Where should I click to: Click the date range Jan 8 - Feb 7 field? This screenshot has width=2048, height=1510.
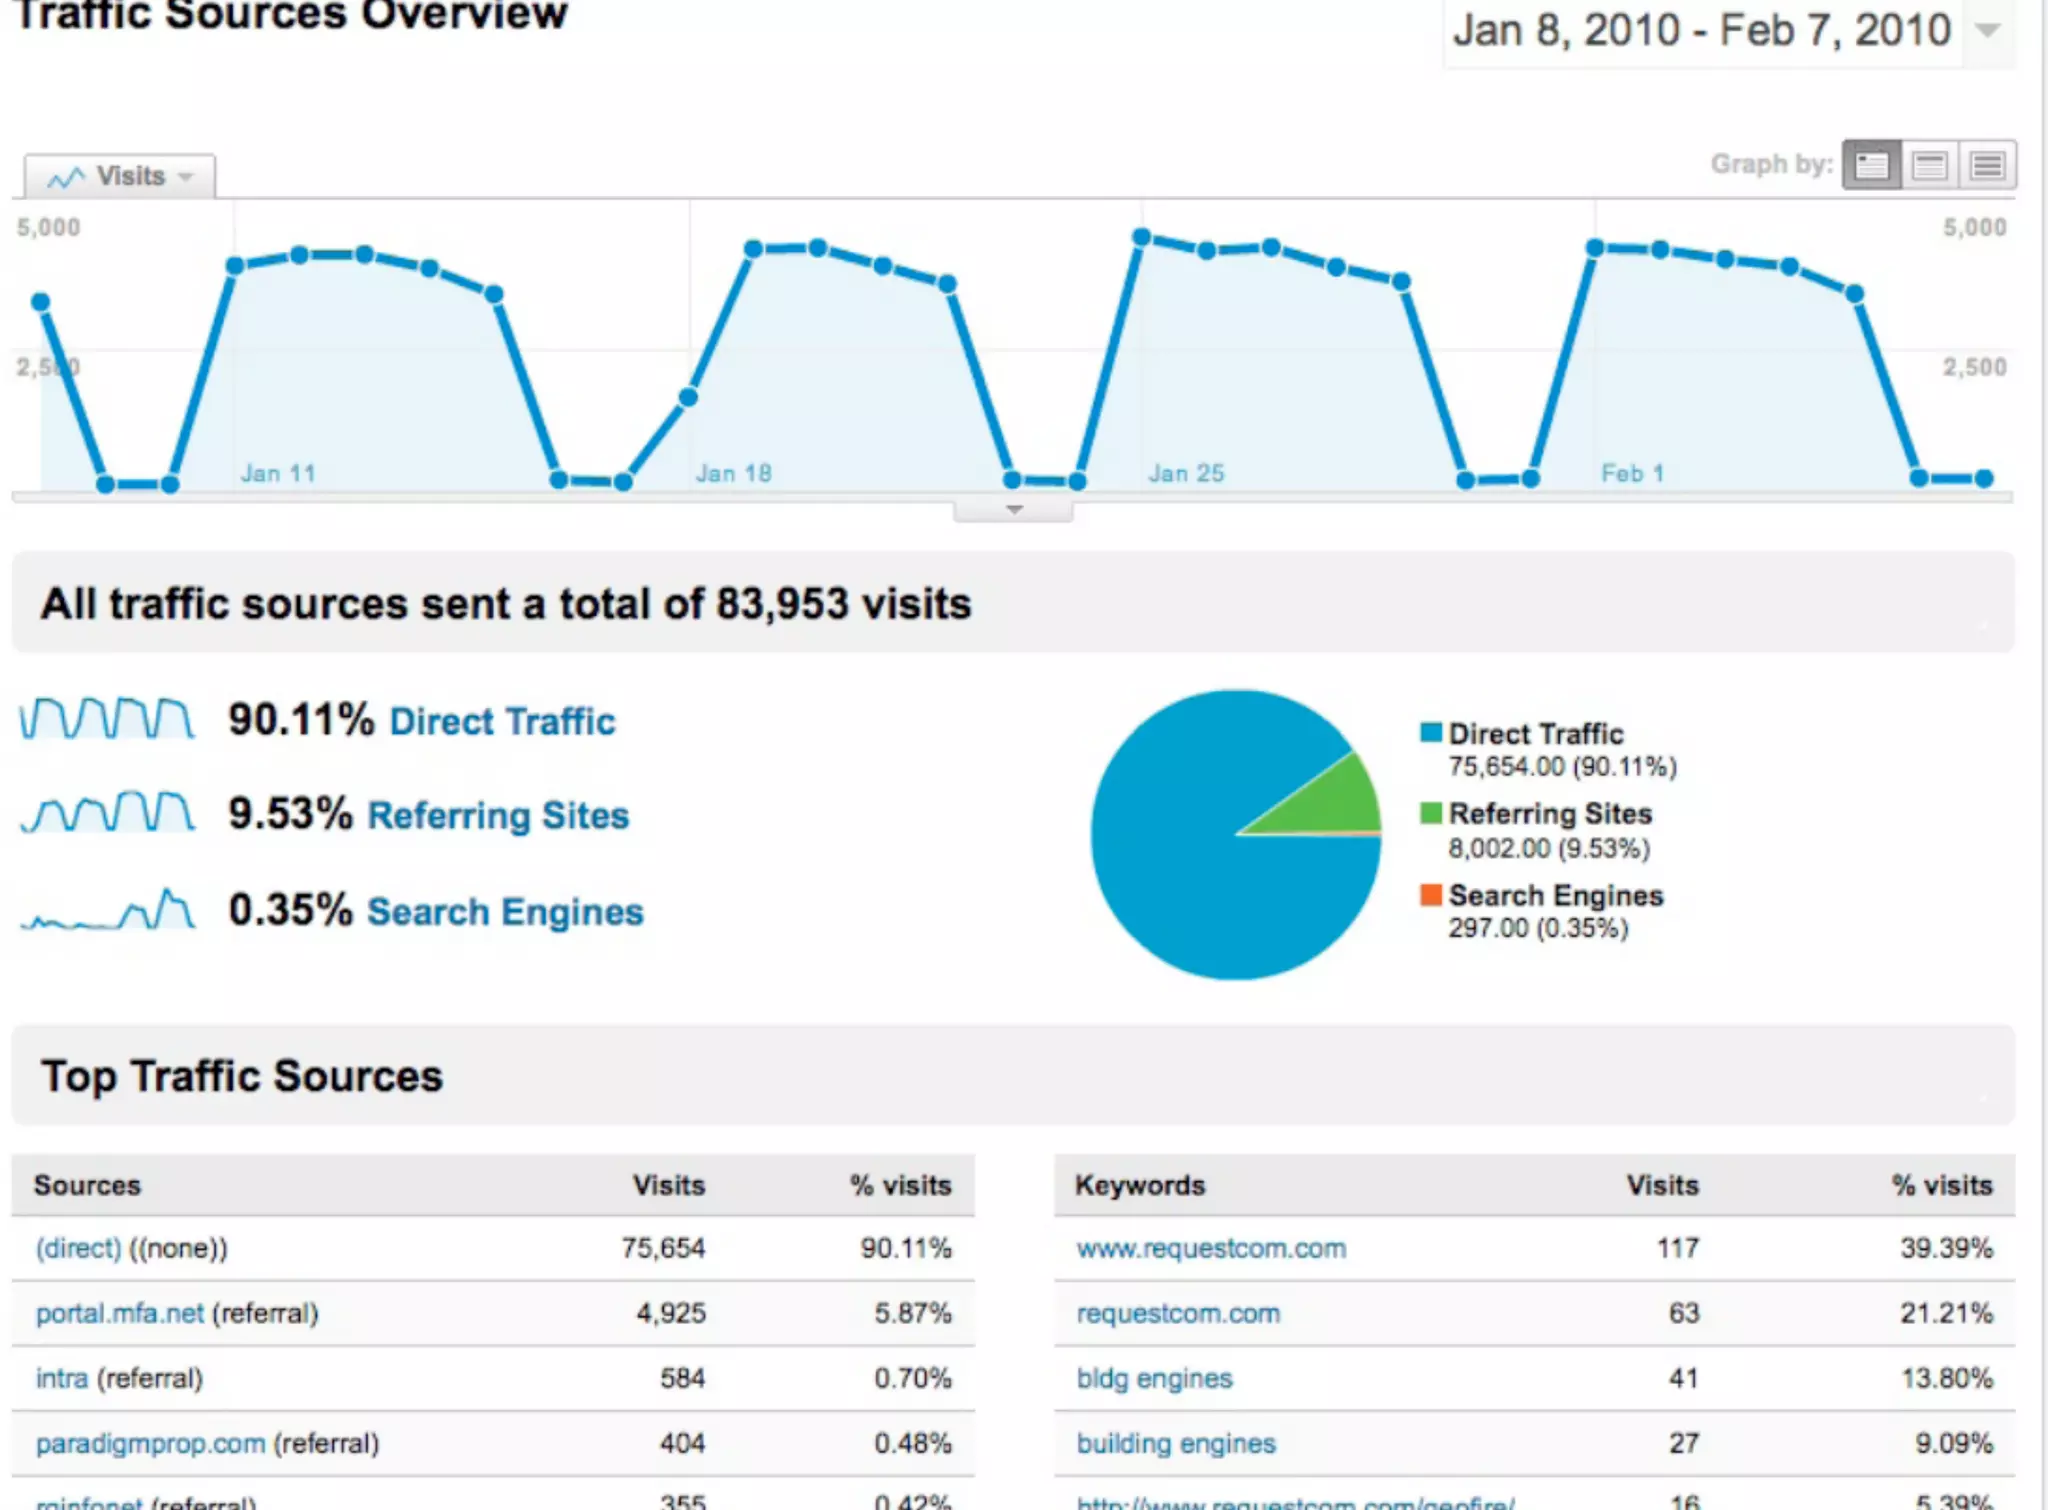[1701, 31]
